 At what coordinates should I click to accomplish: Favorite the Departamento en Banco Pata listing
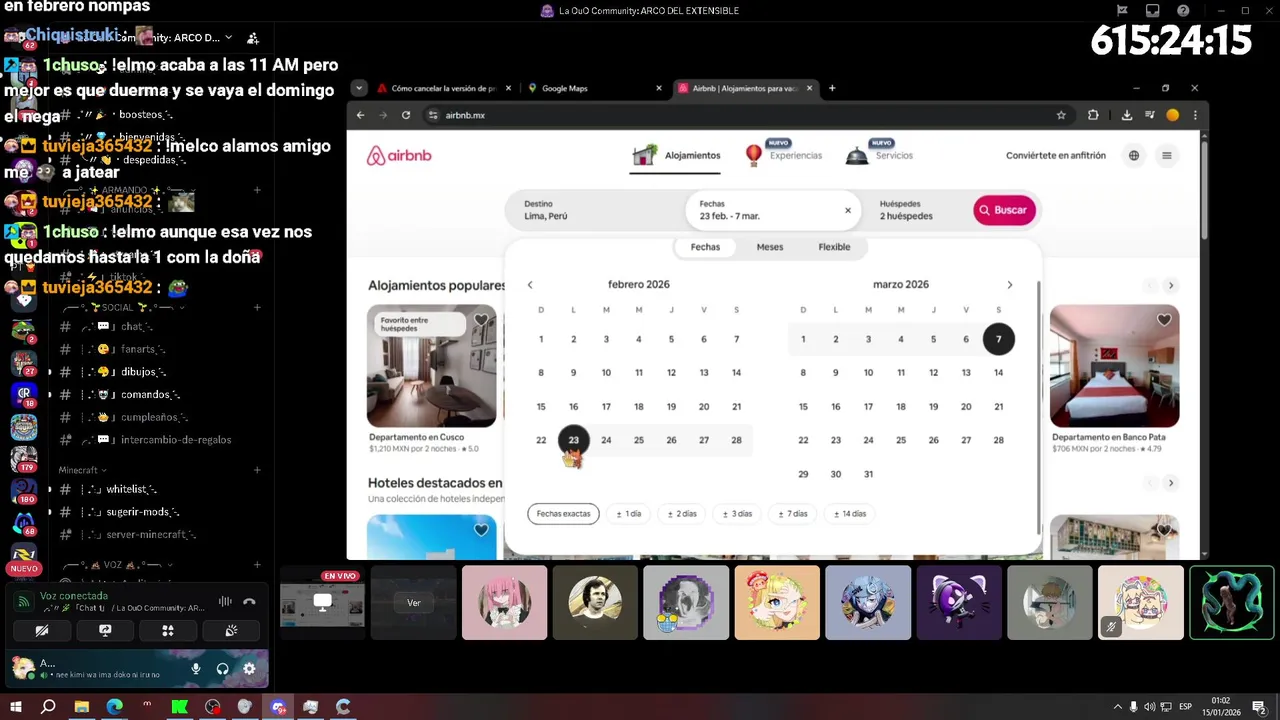[x=1164, y=320]
